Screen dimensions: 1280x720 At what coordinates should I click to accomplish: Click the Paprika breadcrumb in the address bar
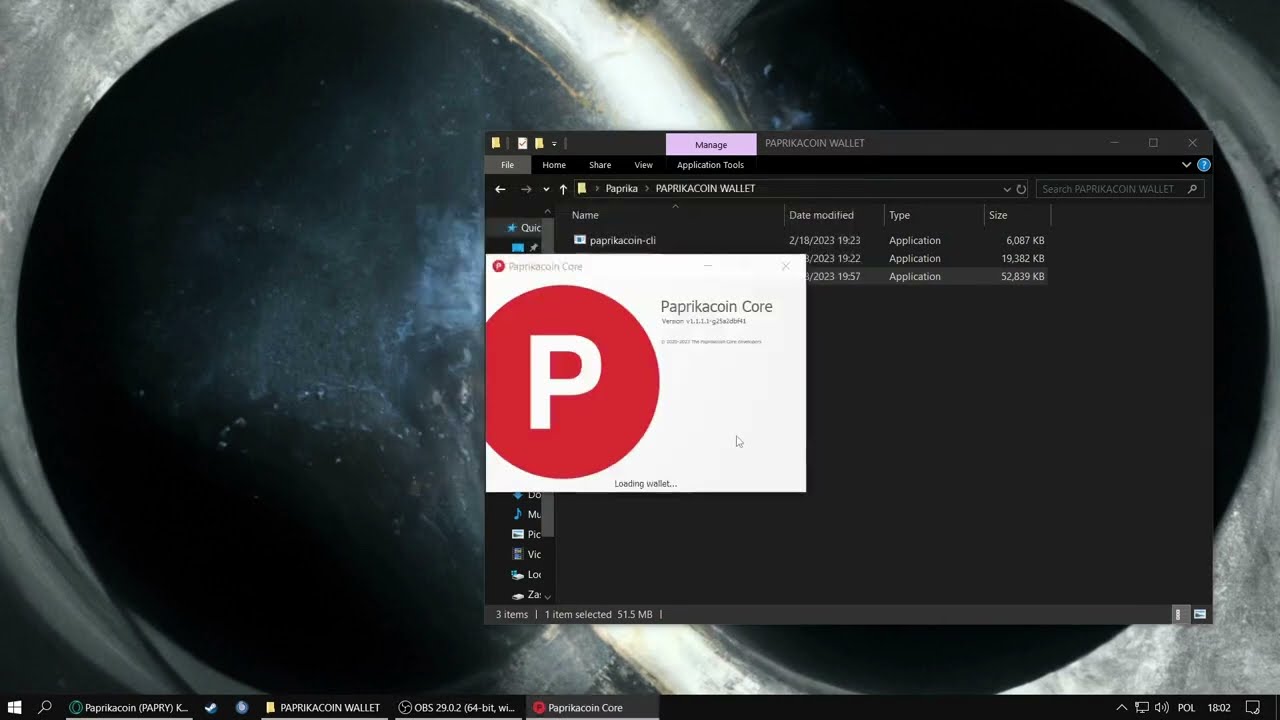coord(621,189)
